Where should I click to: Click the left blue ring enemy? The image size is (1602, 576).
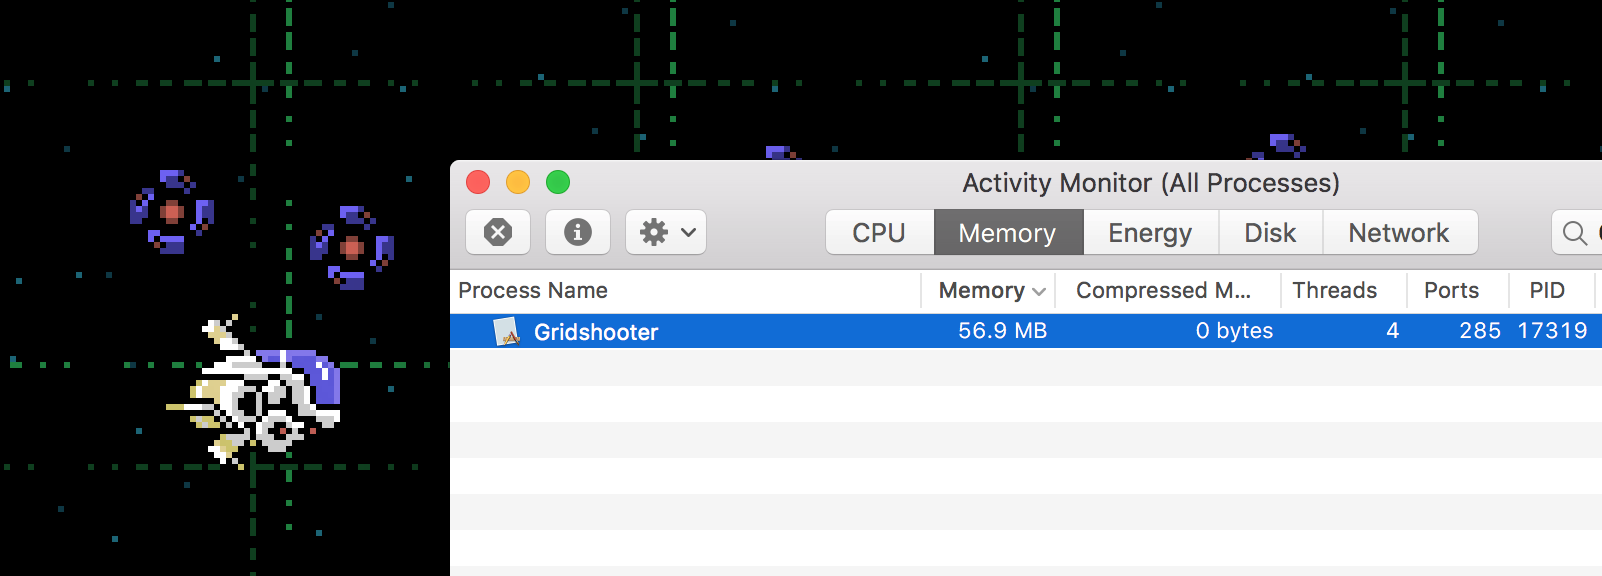click(x=172, y=211)
